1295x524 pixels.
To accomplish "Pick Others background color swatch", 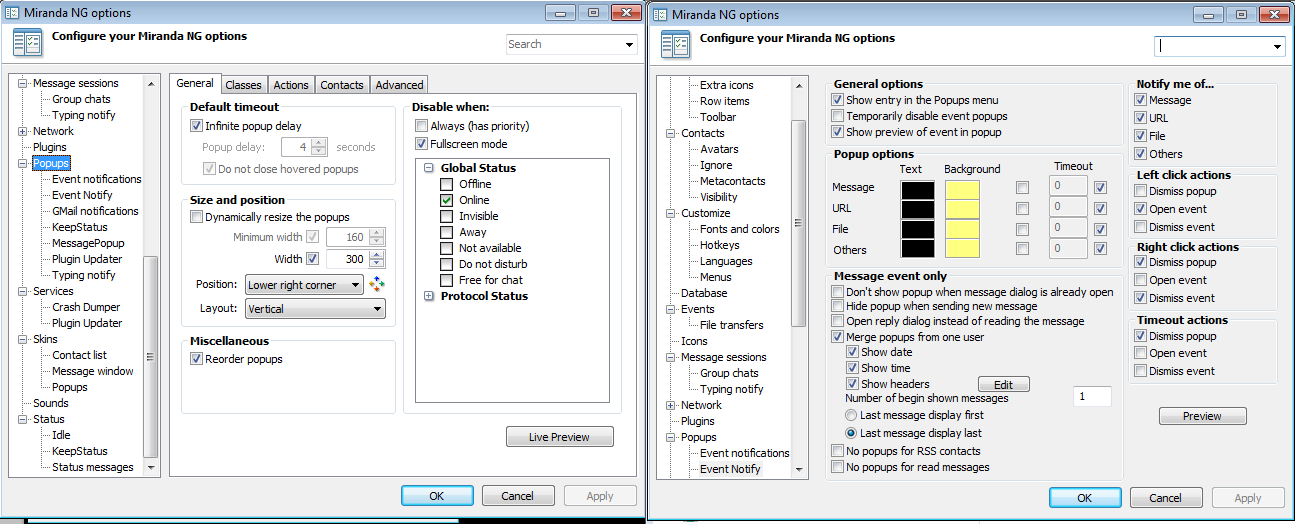I will (x=962, y=249).
